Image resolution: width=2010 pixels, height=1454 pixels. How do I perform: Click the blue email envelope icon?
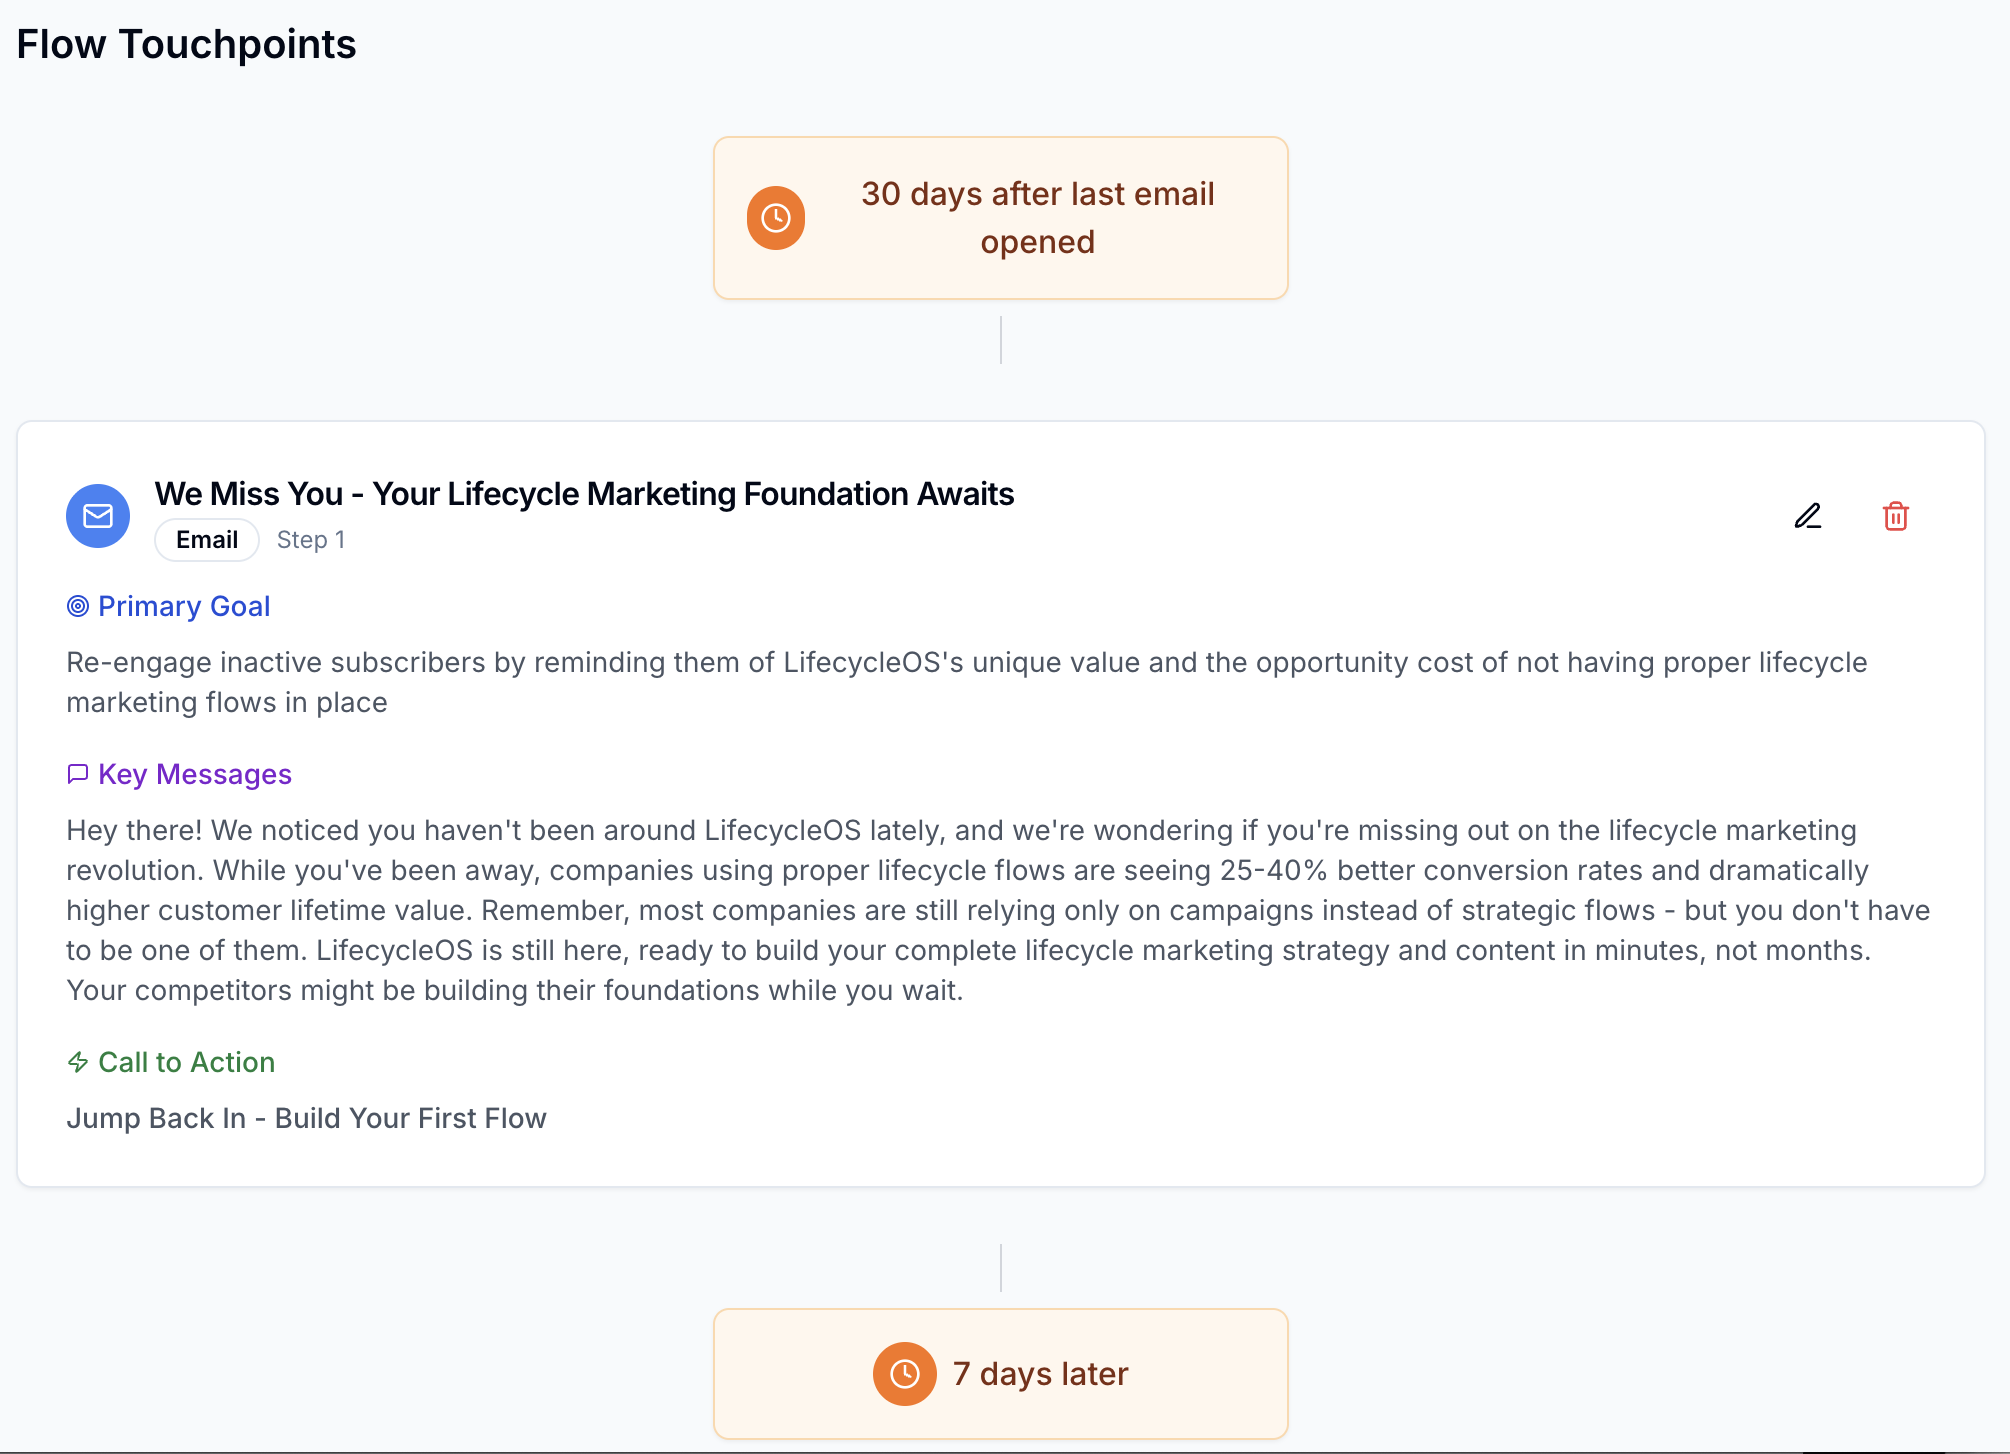pyautogui.click(x=98, y=516)
